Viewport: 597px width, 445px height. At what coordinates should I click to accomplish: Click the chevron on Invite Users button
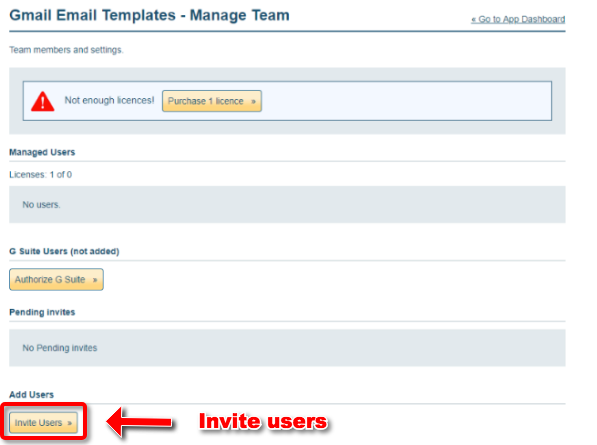(x=69, y=423)
